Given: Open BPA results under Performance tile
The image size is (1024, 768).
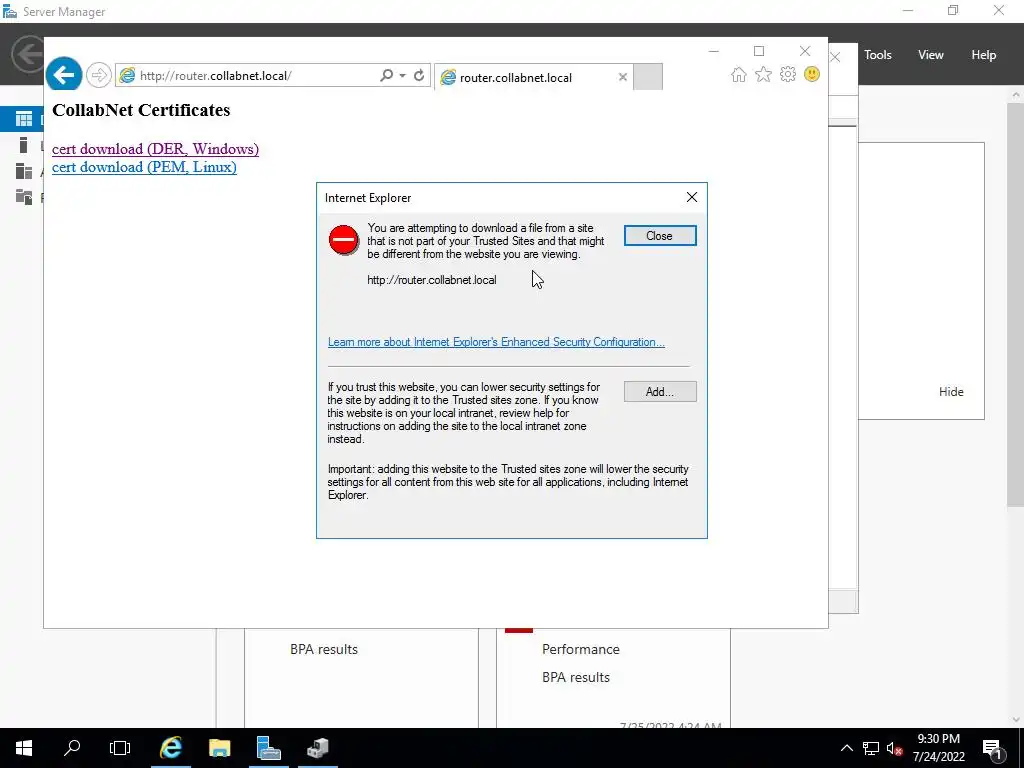Looking at the screenshot, I should coord(576,677).
